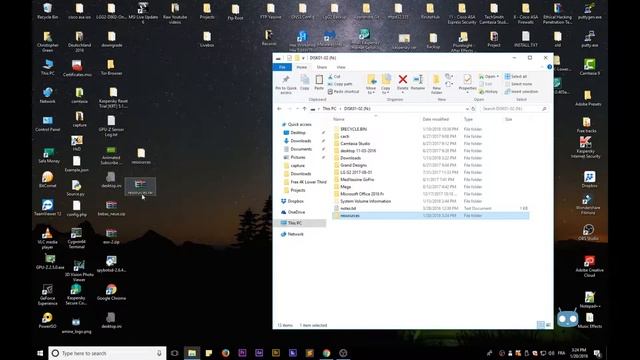
Task: Select the Camtasia Studio folder row
Action: tap(431, 144)
